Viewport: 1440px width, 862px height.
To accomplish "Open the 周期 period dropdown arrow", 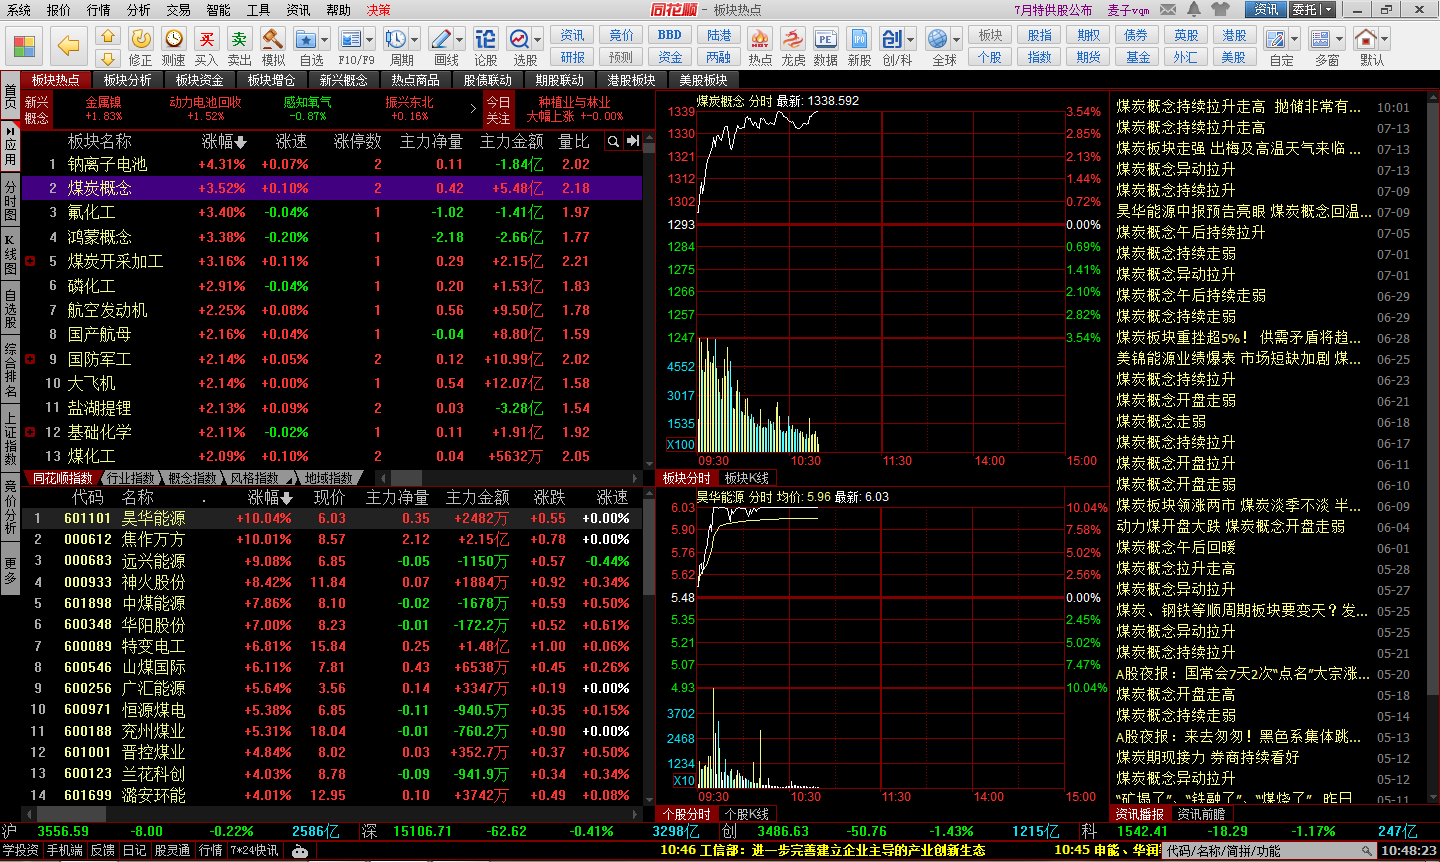I will point(415,40).
